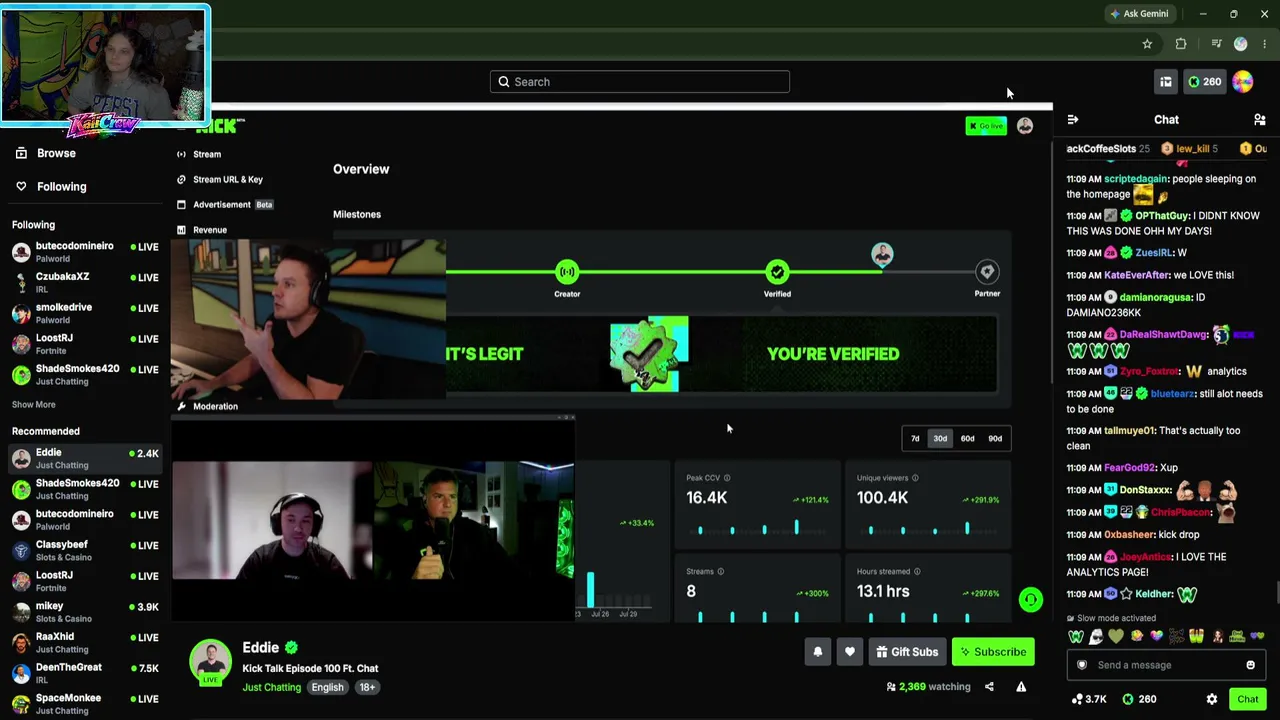Select the 60d time range

tap(967, 439)
